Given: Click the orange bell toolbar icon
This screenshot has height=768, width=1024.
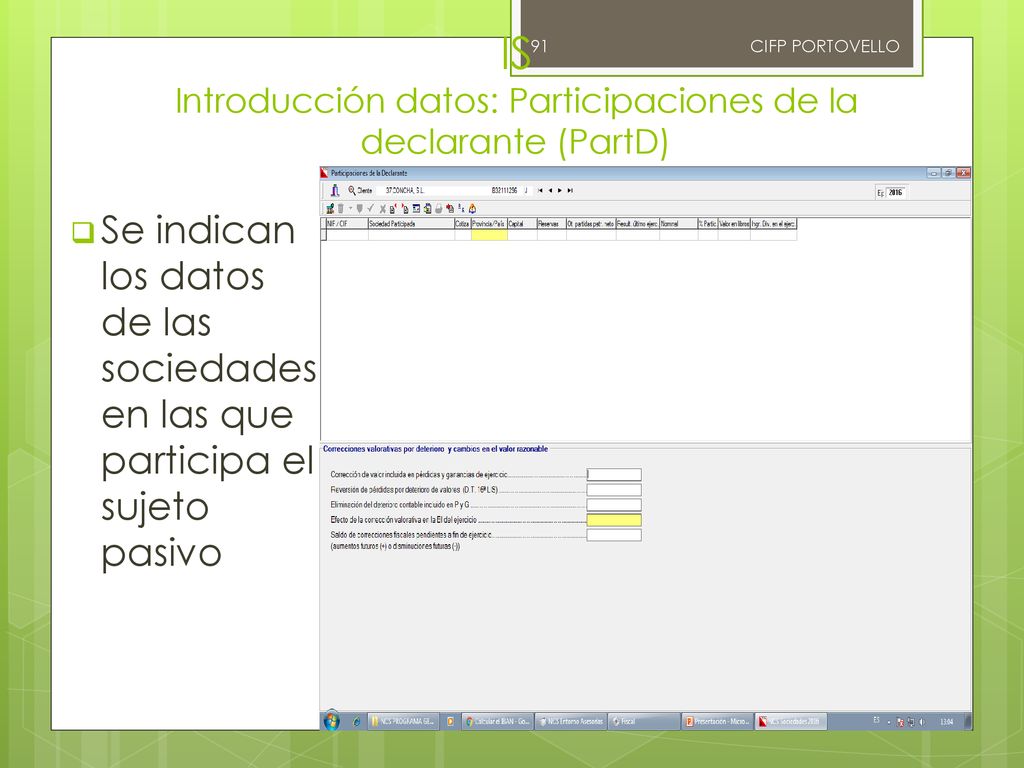Looking at the screenshot, I should 472,209.
